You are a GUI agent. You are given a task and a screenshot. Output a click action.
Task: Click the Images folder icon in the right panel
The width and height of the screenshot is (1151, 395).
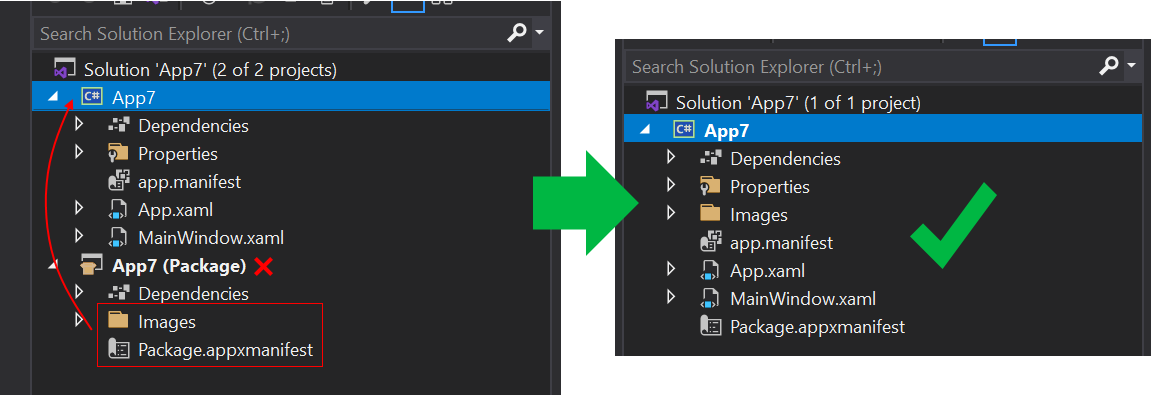point(710,214)
